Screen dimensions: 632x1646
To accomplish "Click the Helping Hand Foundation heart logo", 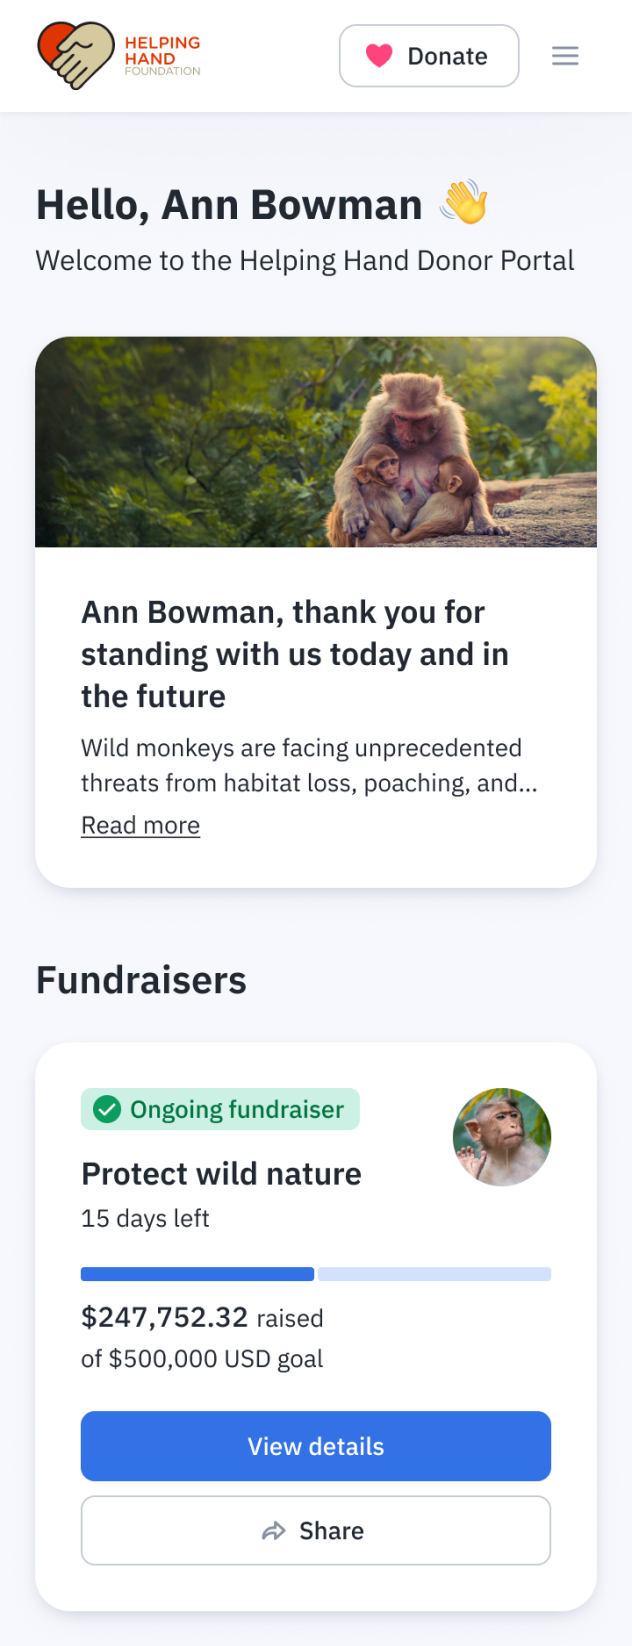I will [x=75, y=55].
